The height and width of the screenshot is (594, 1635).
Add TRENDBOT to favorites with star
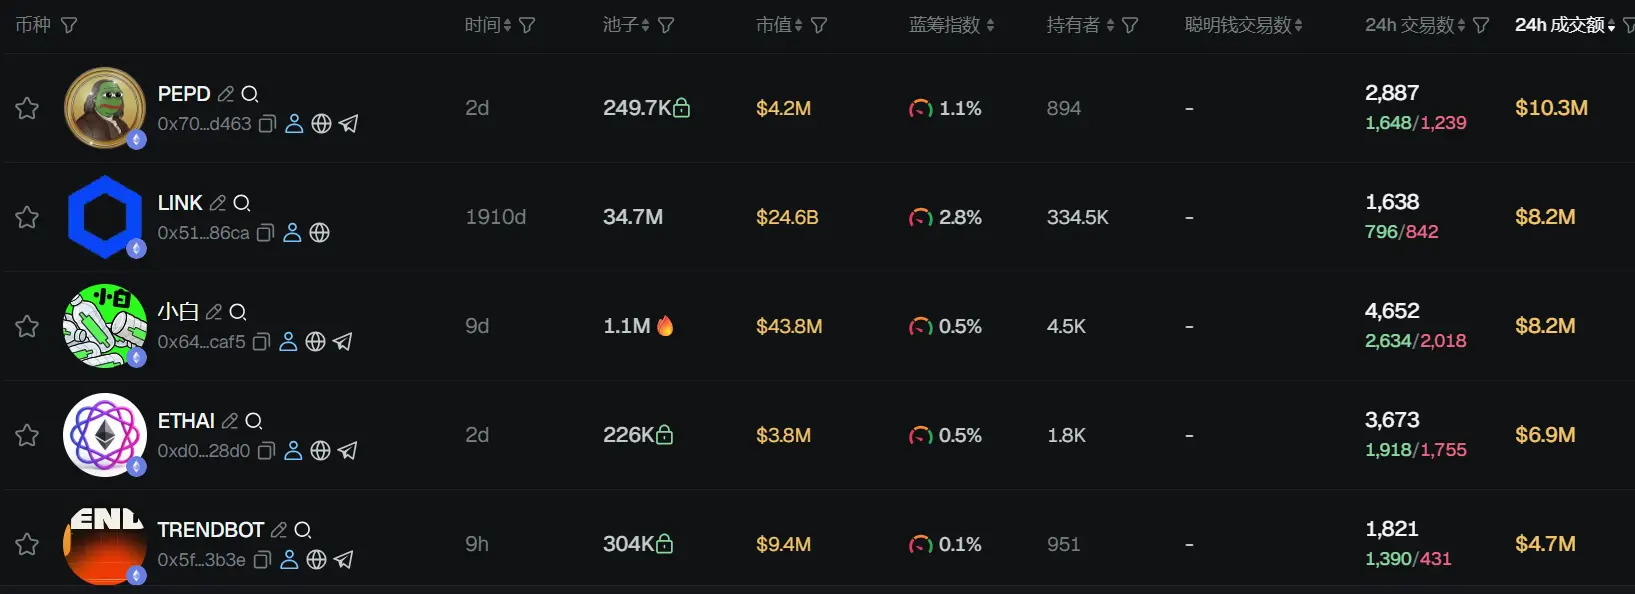coord(27,544)
